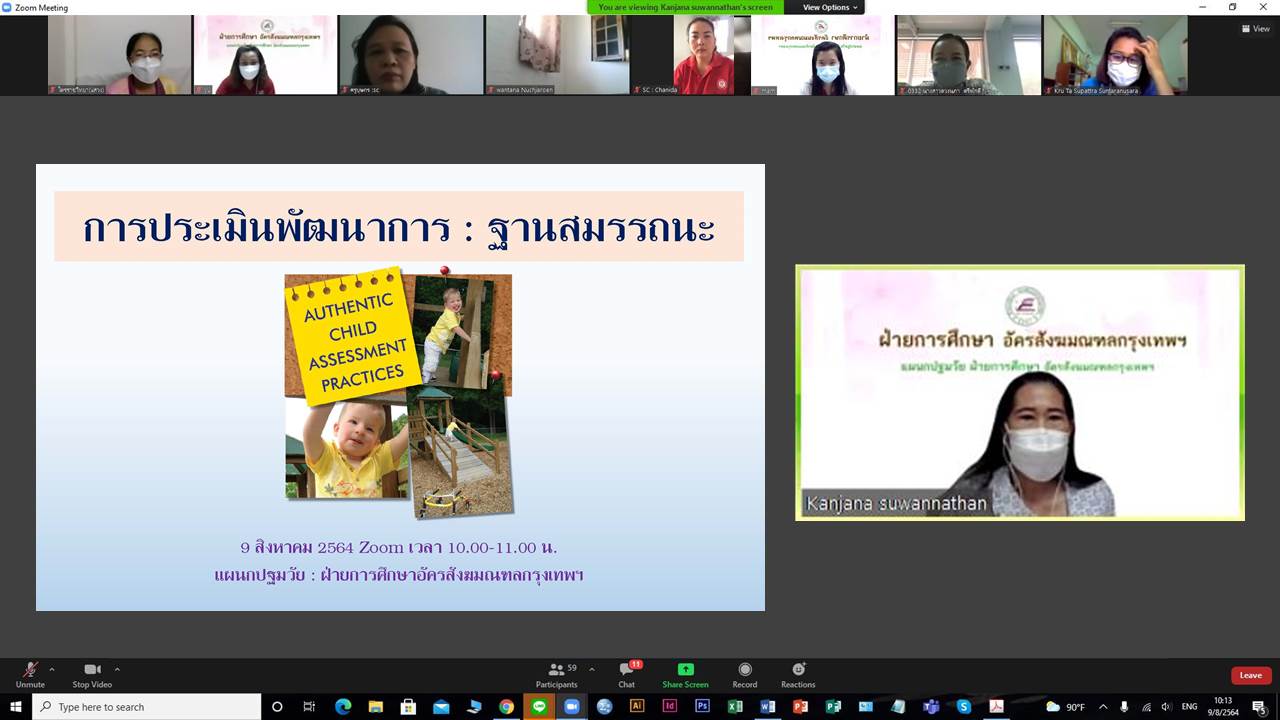Expand the Participants options arrow

pos(592,669)
